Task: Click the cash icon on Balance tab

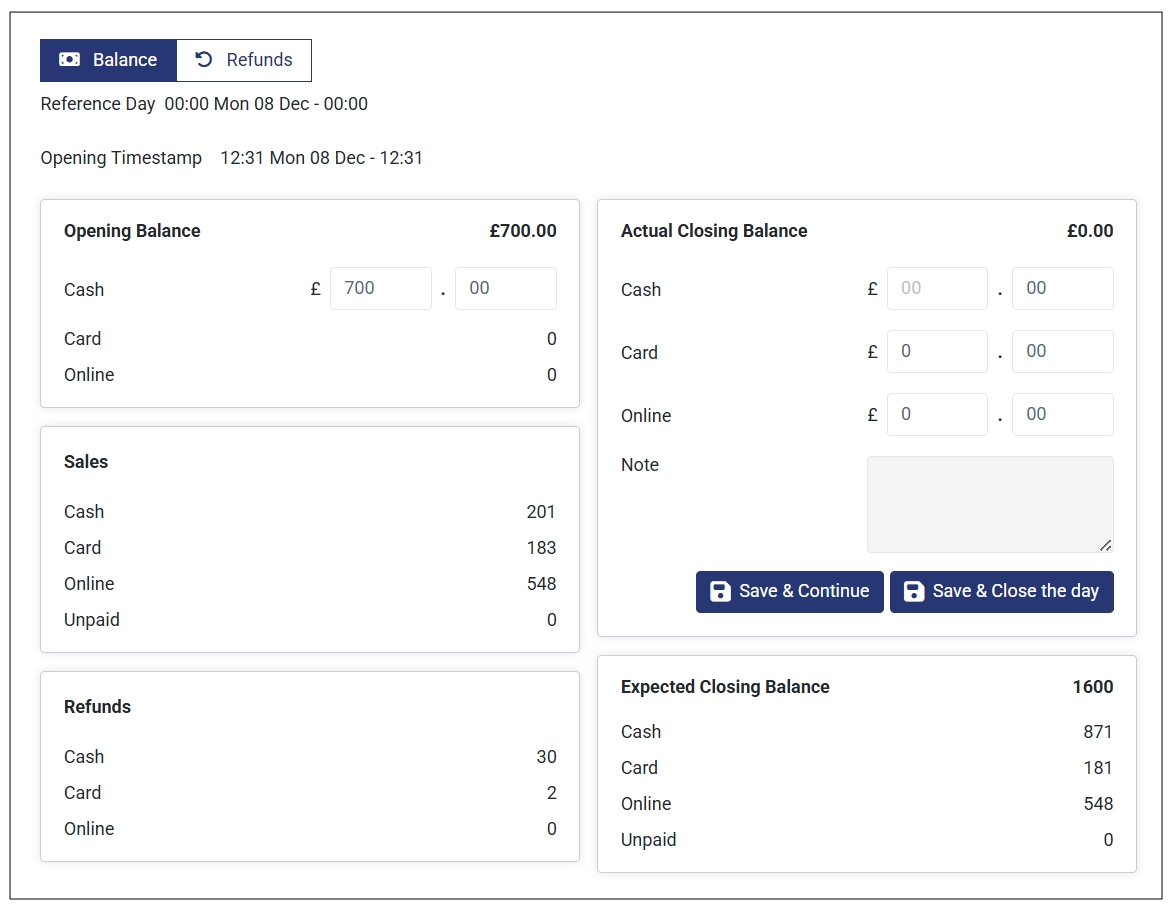Action: click(x=69, y=60)
